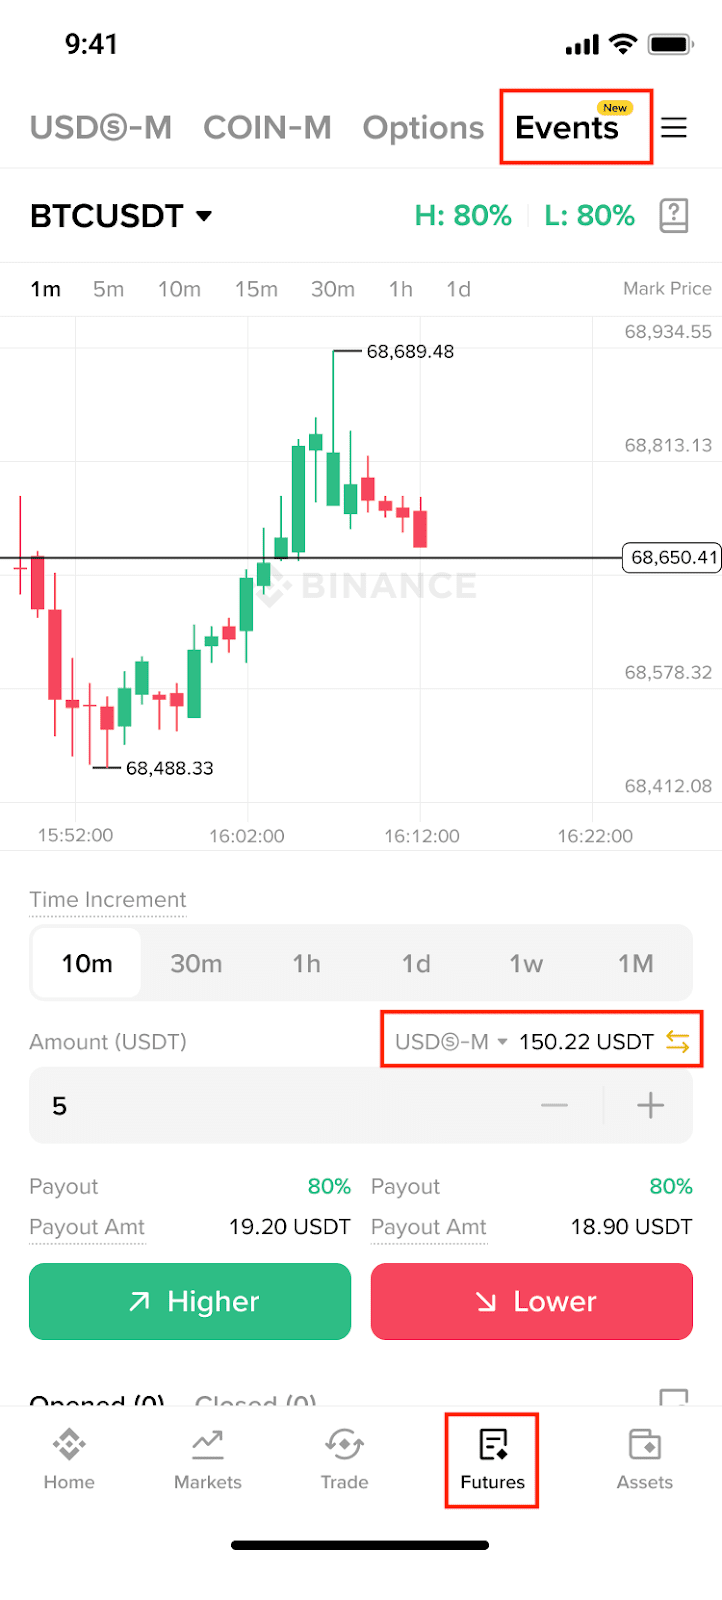Screen dimensions: 722x1600
Task: Open Assets wallet in bottom navigation
Action: click(645, 1460)
